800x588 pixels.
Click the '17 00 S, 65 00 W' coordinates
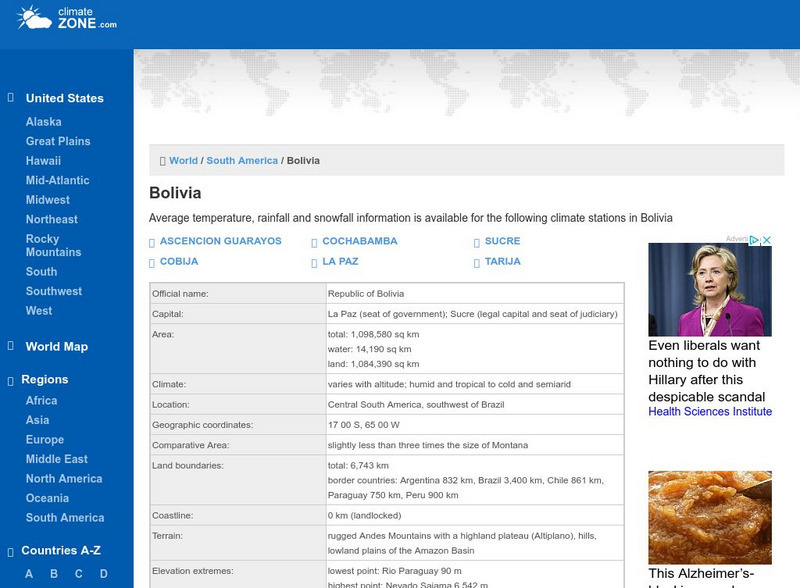click(364, 425)
